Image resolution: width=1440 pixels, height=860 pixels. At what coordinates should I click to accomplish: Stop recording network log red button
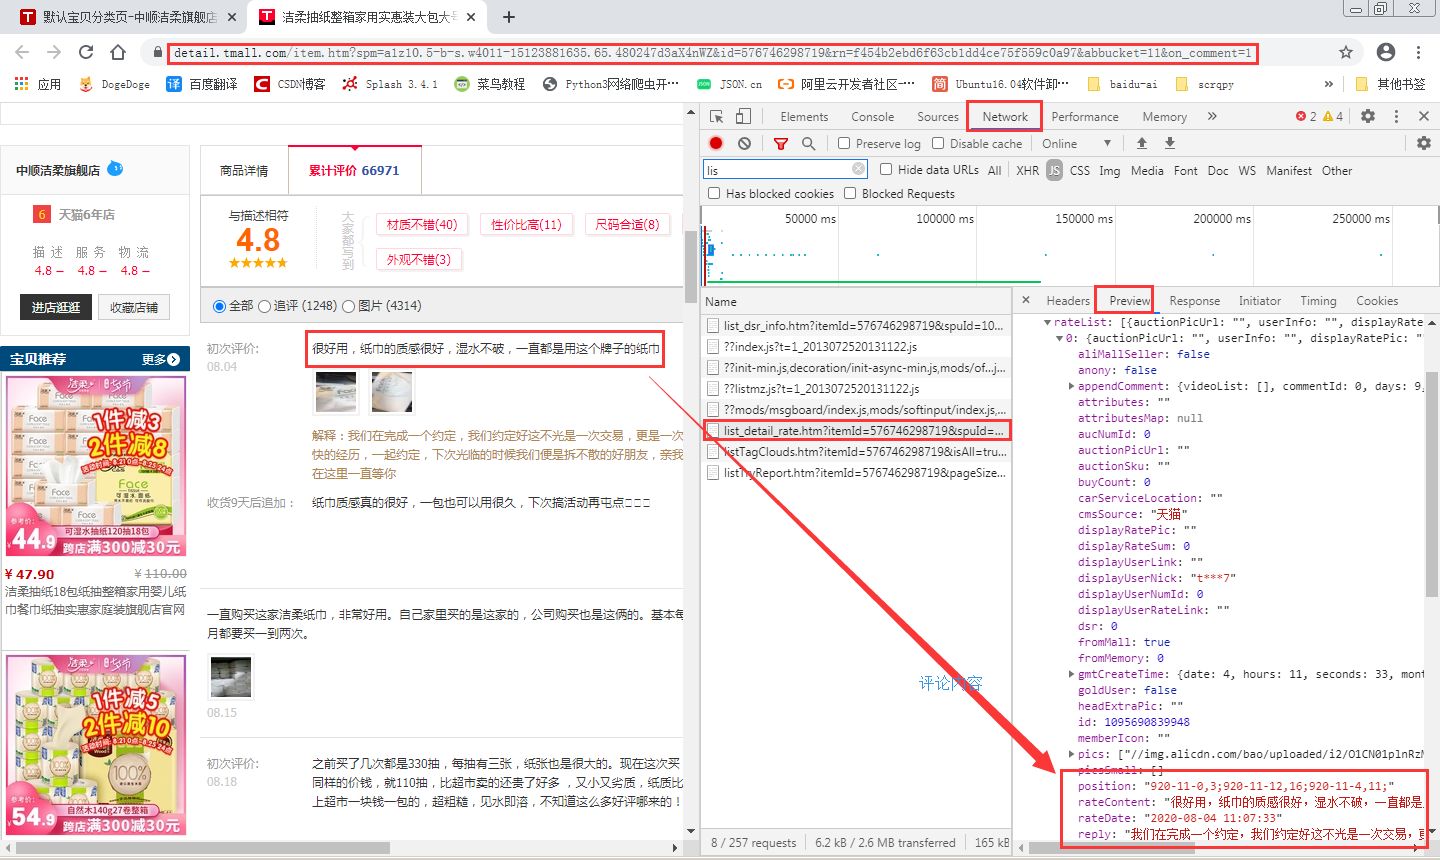point(716,143)
